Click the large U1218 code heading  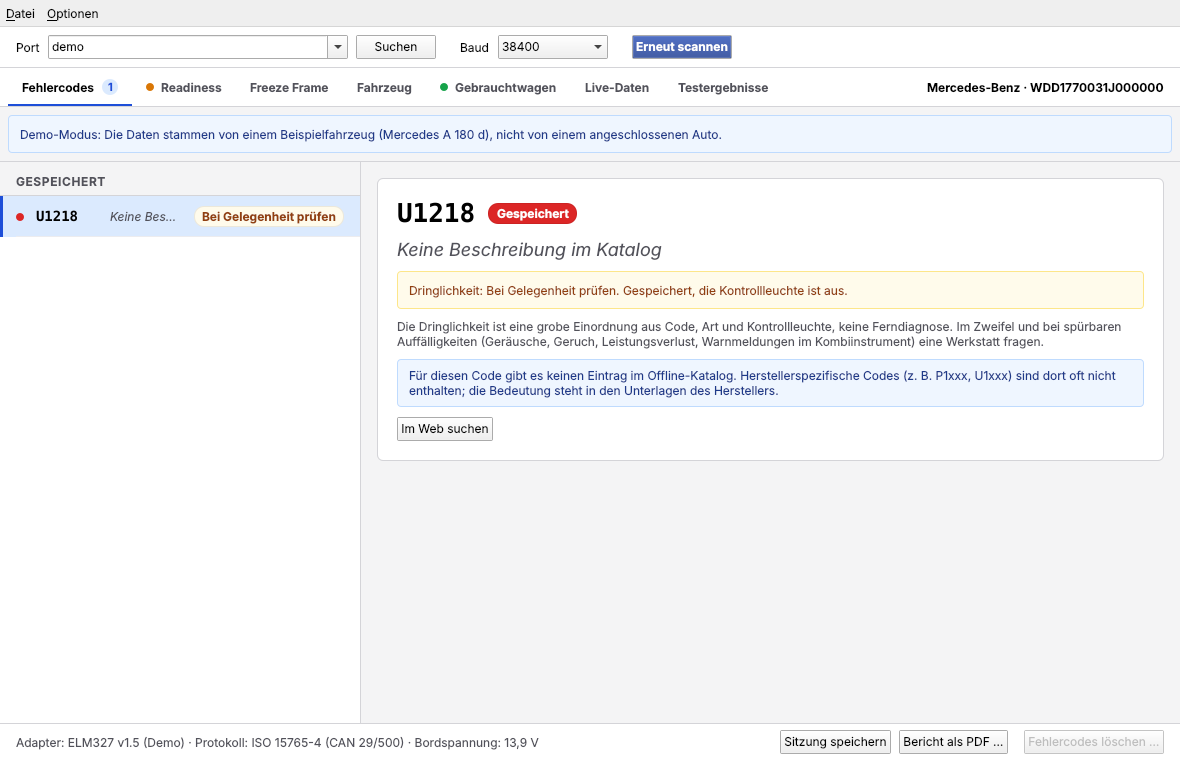436,214
